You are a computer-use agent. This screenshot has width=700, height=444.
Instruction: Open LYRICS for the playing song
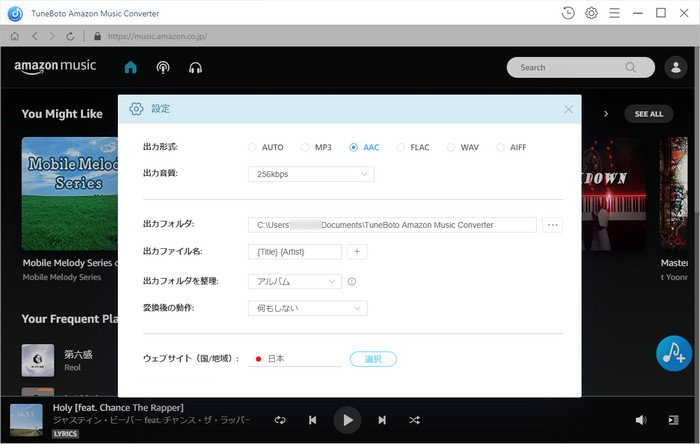pyautogui.click(x=65, y=434)
